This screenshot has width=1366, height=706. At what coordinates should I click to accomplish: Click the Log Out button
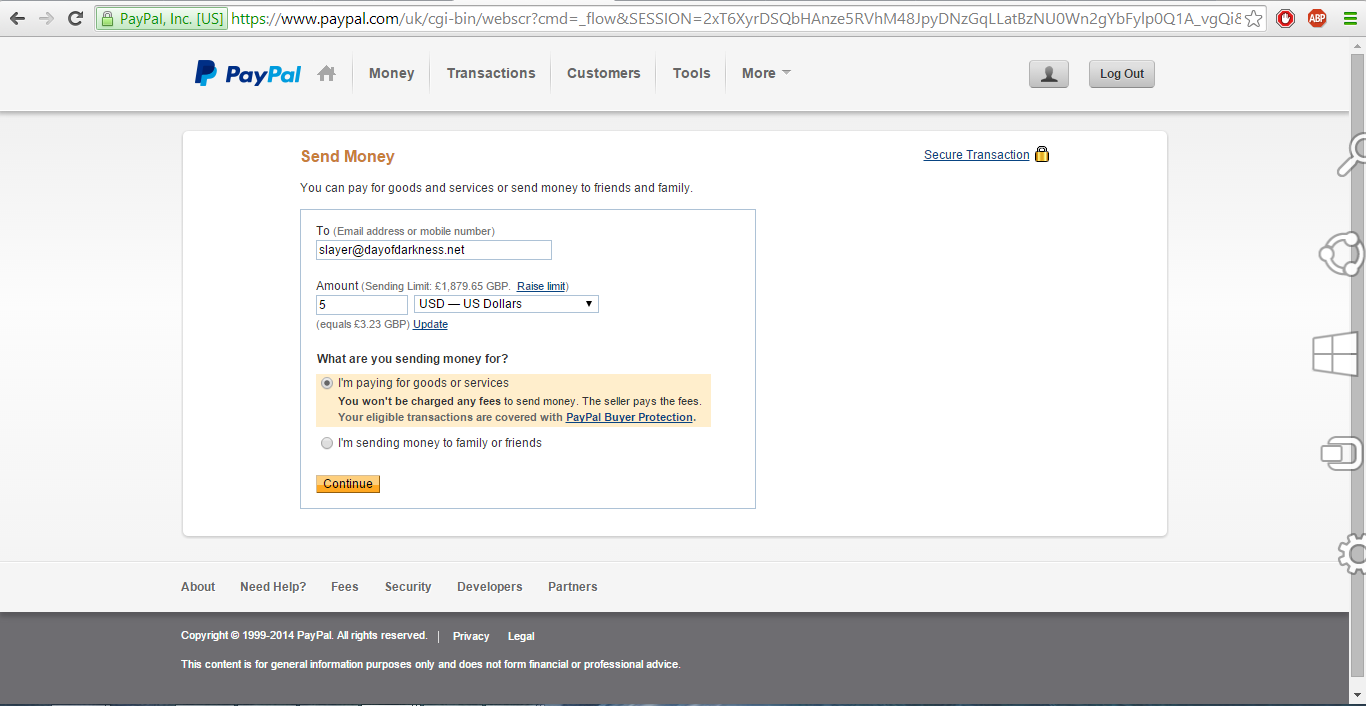(1122, 74)
